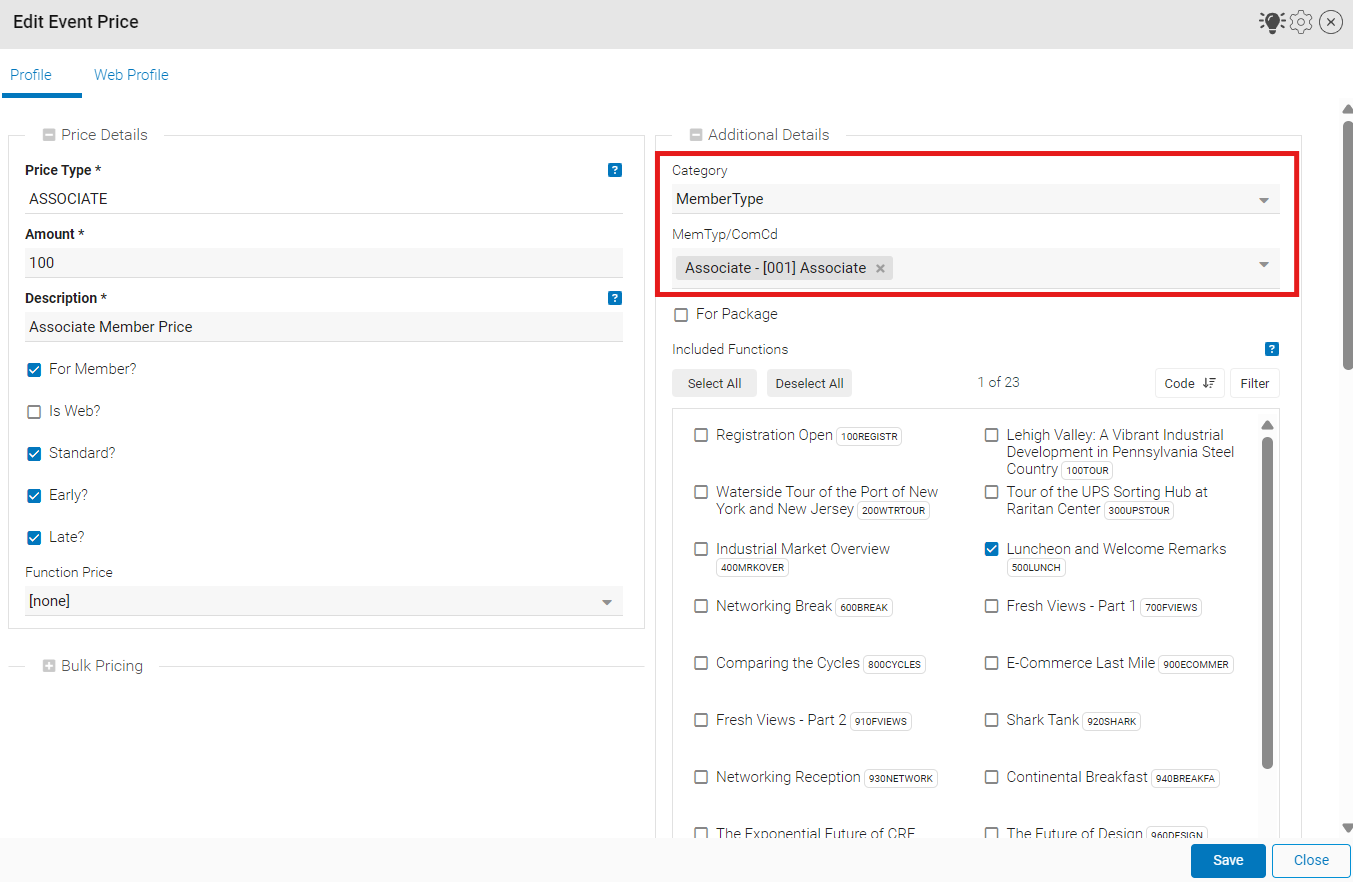Enable the Is Web? checkbox

[x=34, y=412]
